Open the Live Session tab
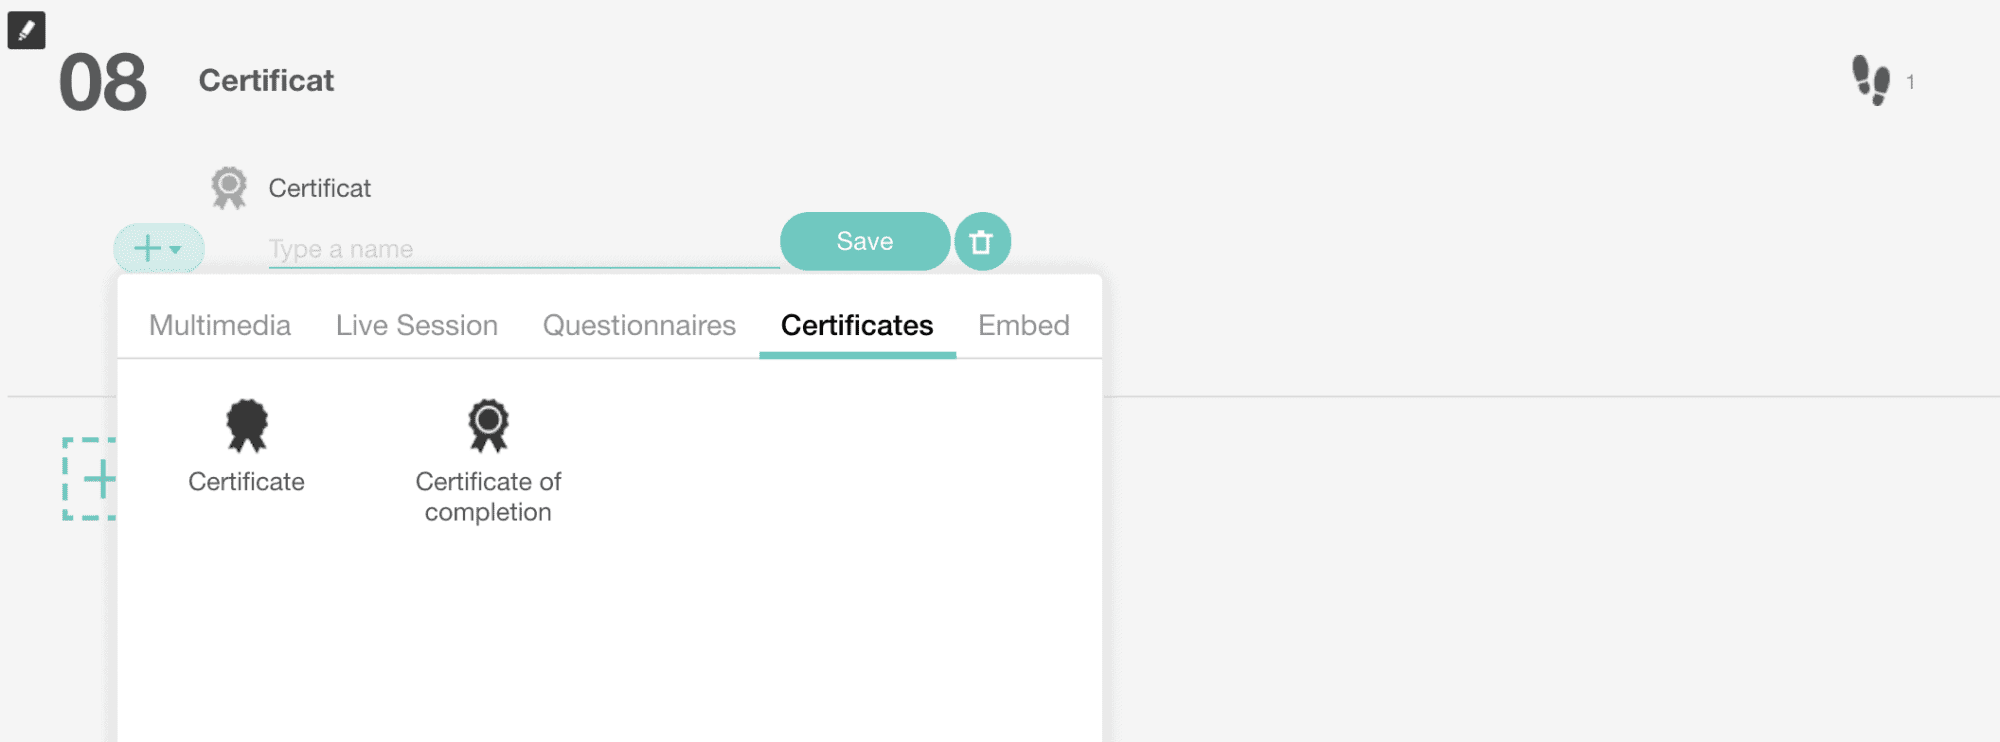This screenshot has width=2000, height=742. pyautogui.click(x=417, y=326)
